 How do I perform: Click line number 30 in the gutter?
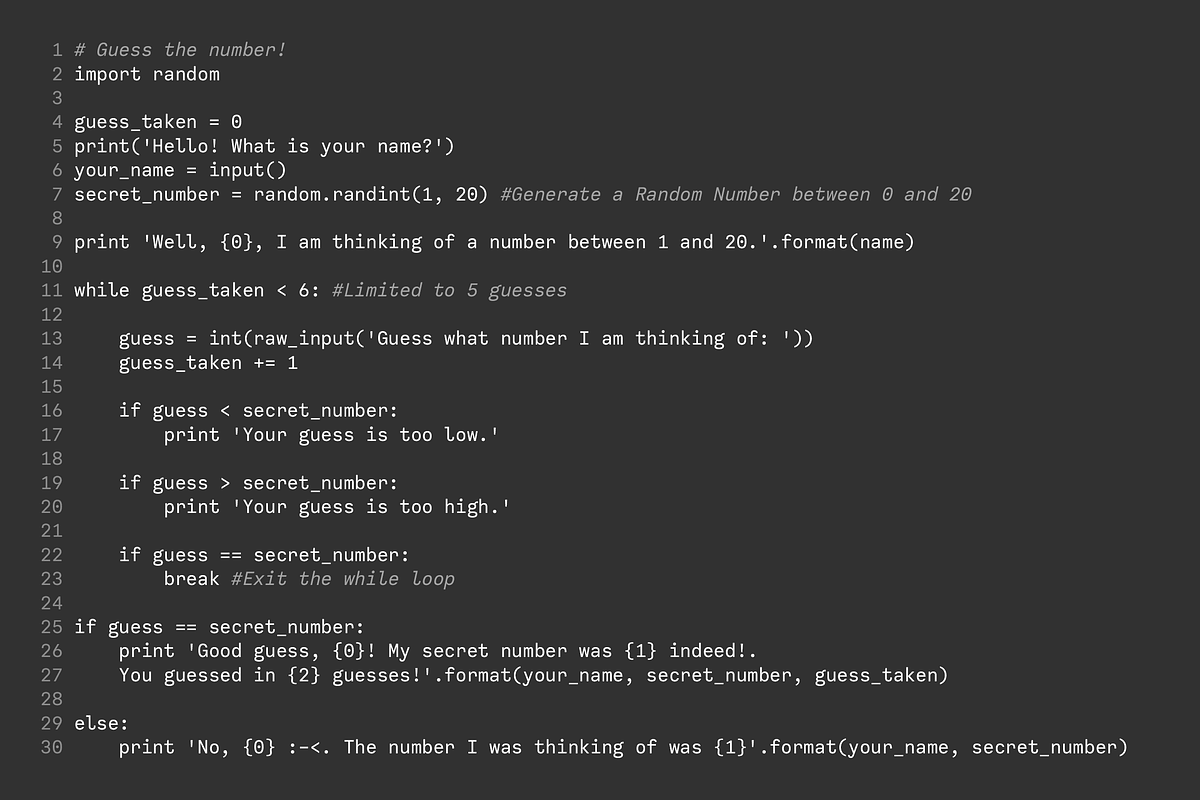tap(52, 747)
